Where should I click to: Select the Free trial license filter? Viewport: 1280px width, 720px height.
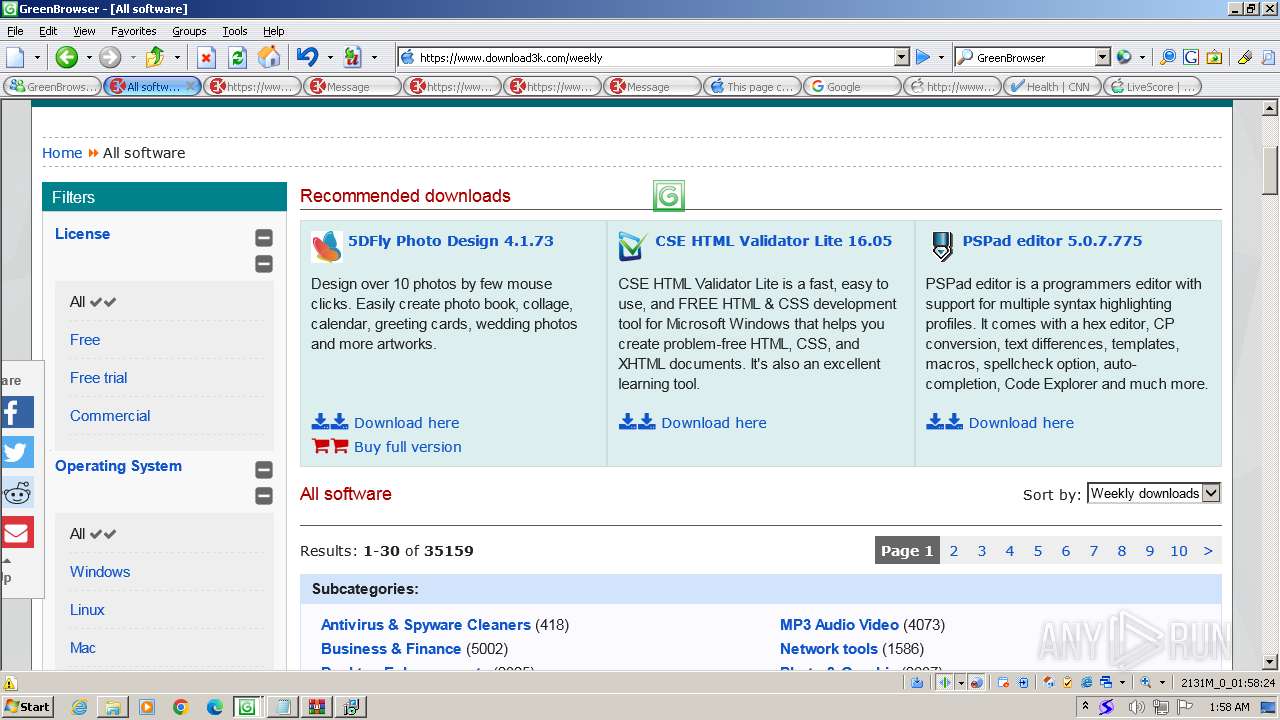[x=98, y=378]
